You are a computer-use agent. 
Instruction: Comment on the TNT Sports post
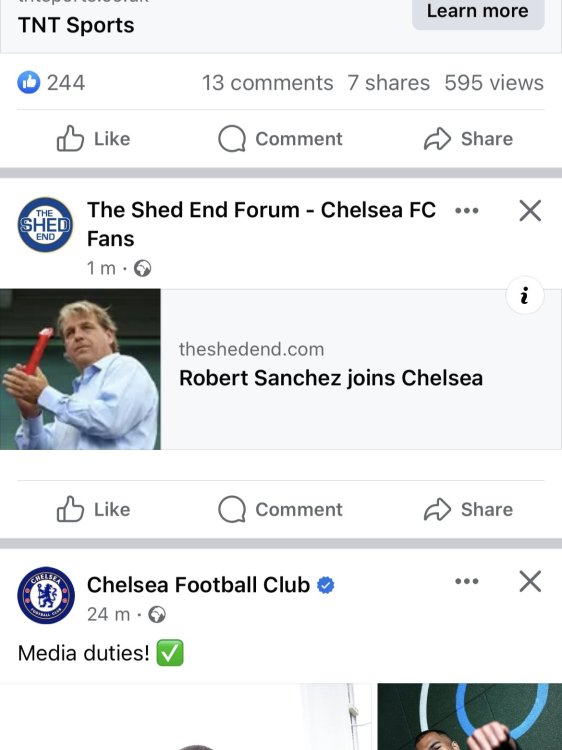[280, 139]
